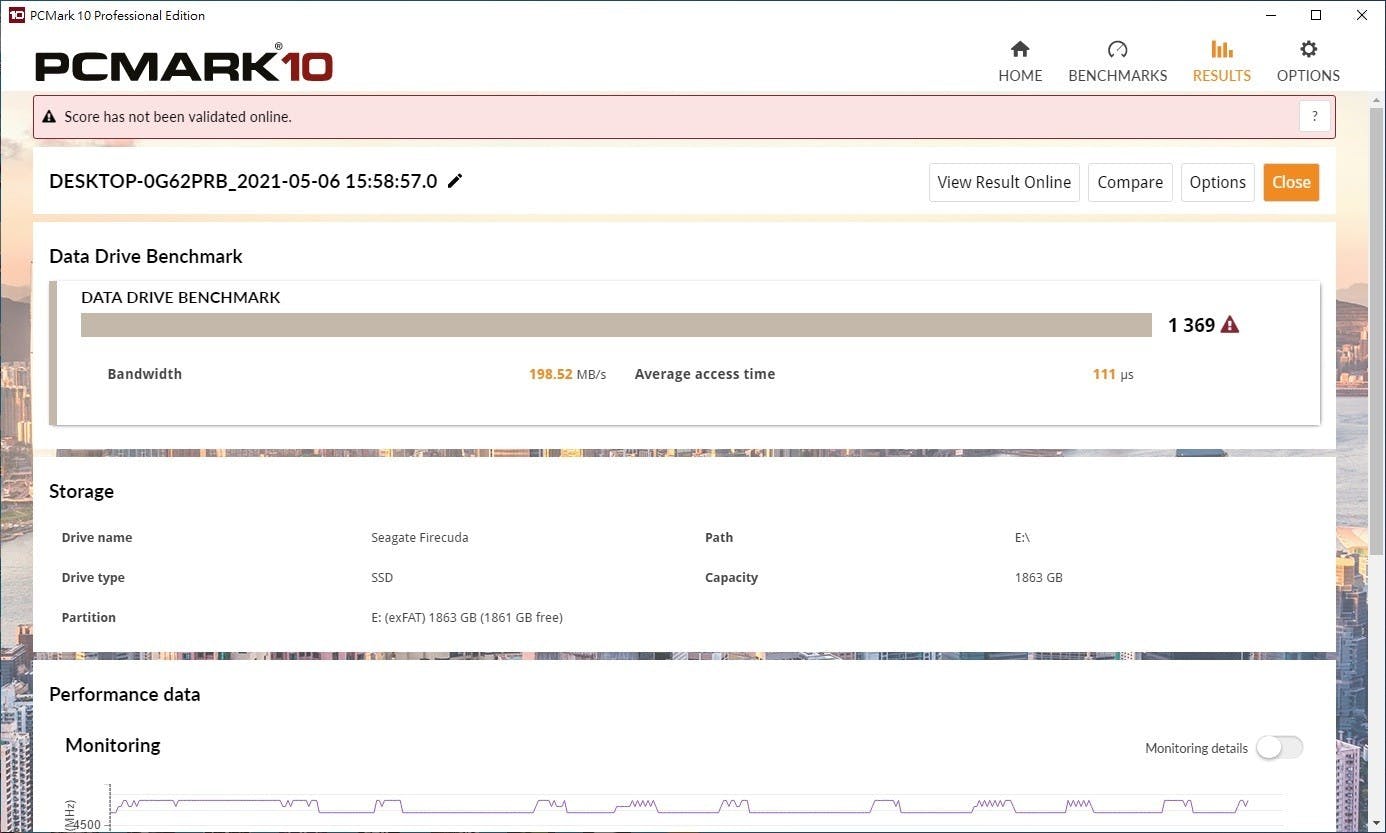The height and width of the screenshot is (833, 1386).
Task: Close the result with orange Close button
Action: click(1290, 182)
